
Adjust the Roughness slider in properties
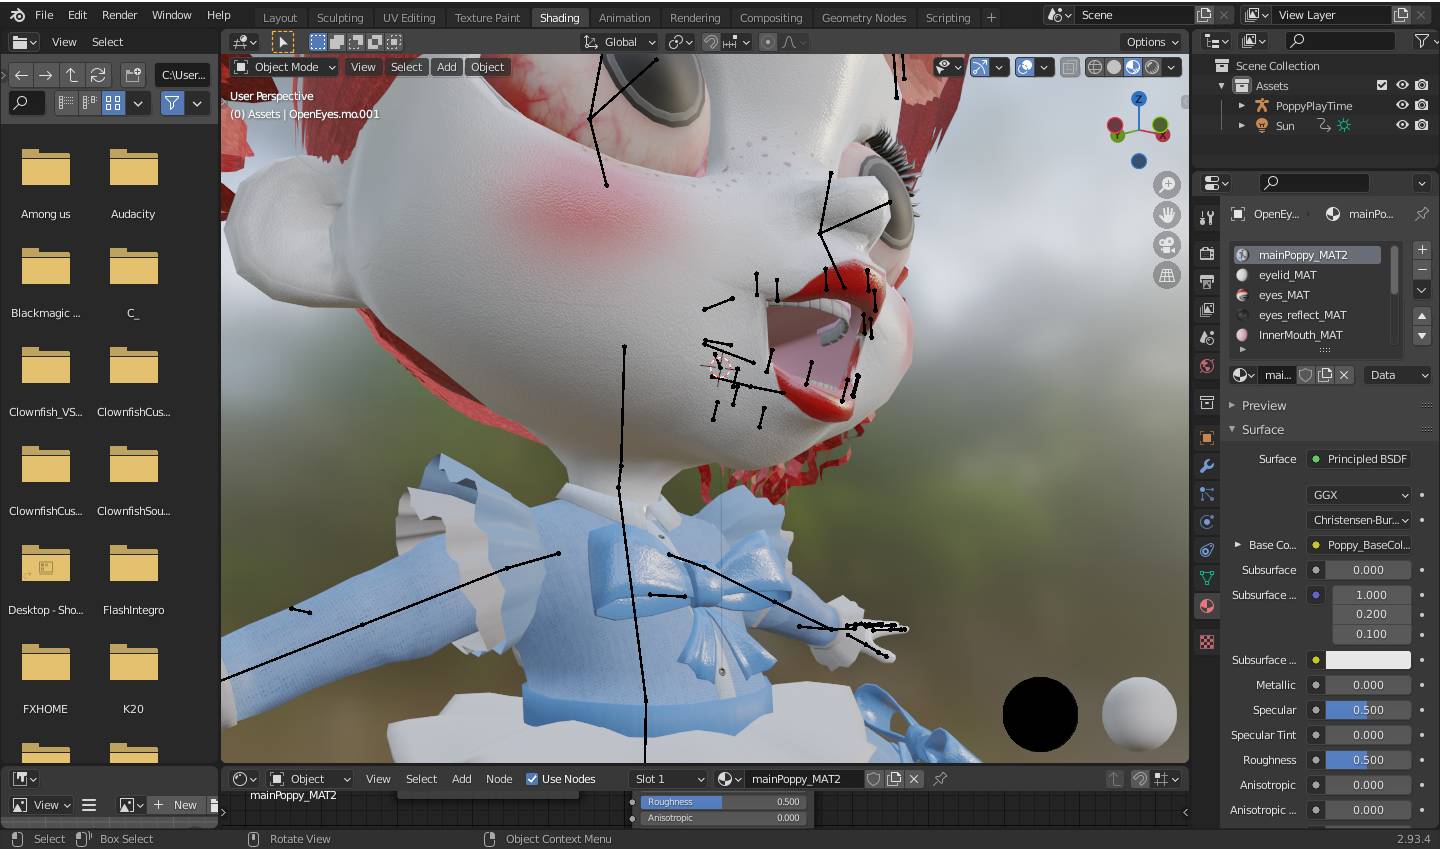[1368, 760]
